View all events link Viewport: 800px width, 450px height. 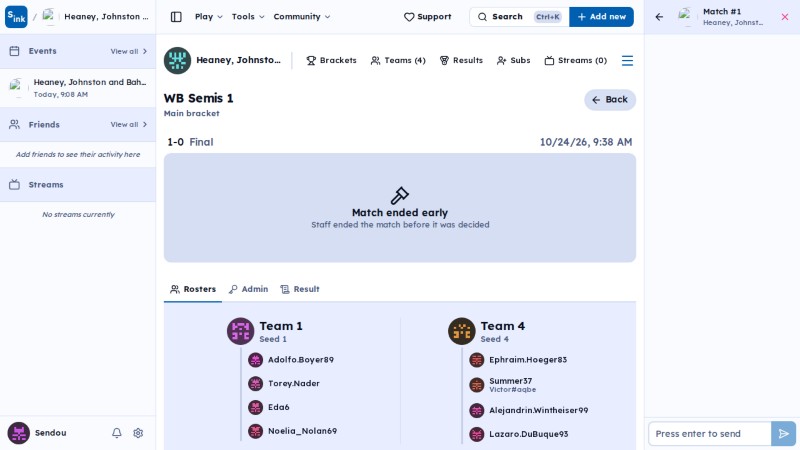[x=129, y=51]
